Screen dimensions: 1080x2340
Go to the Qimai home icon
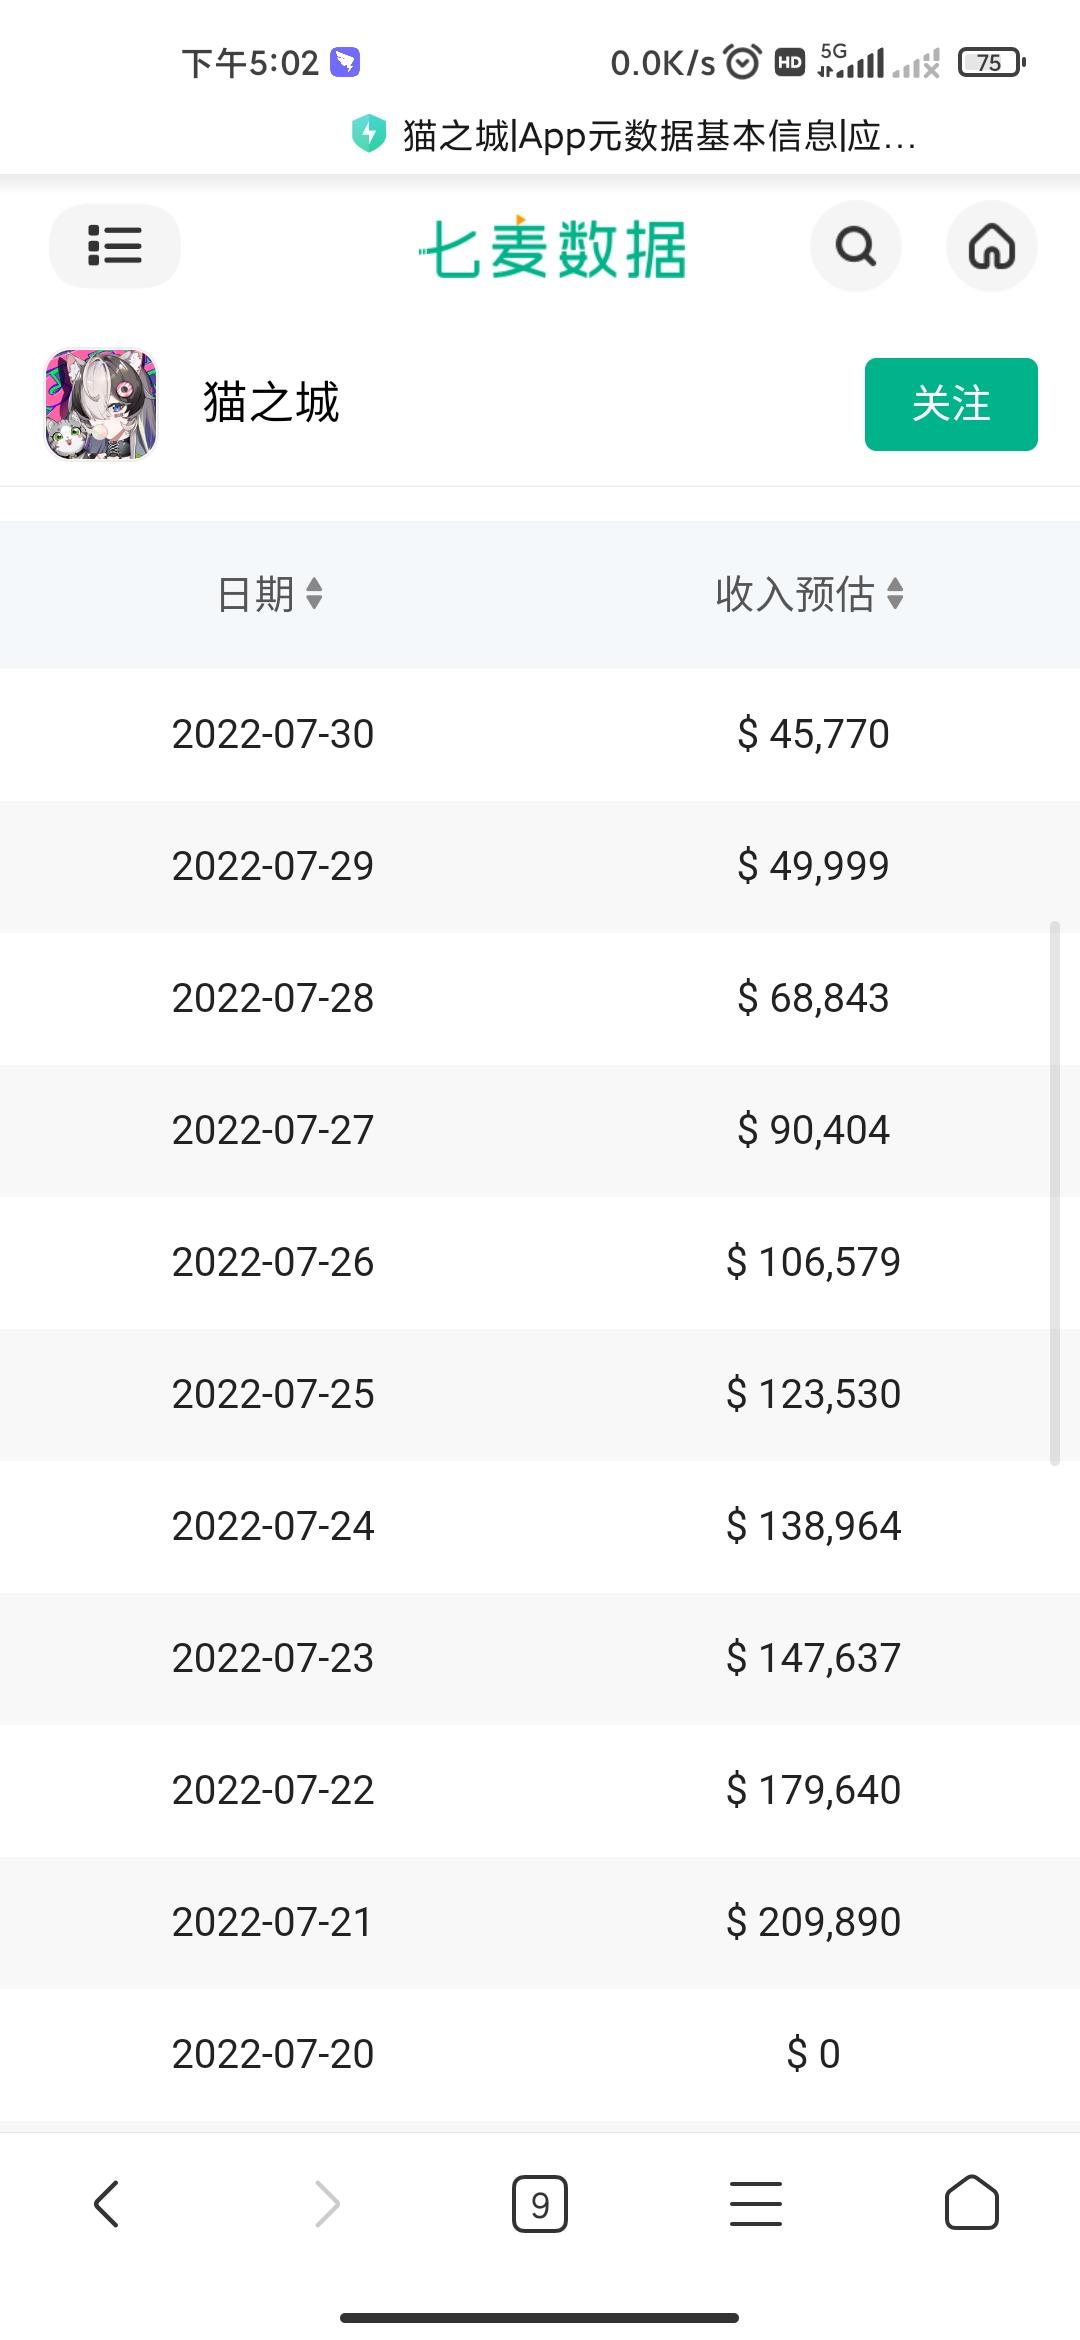[x=991, y=246]
